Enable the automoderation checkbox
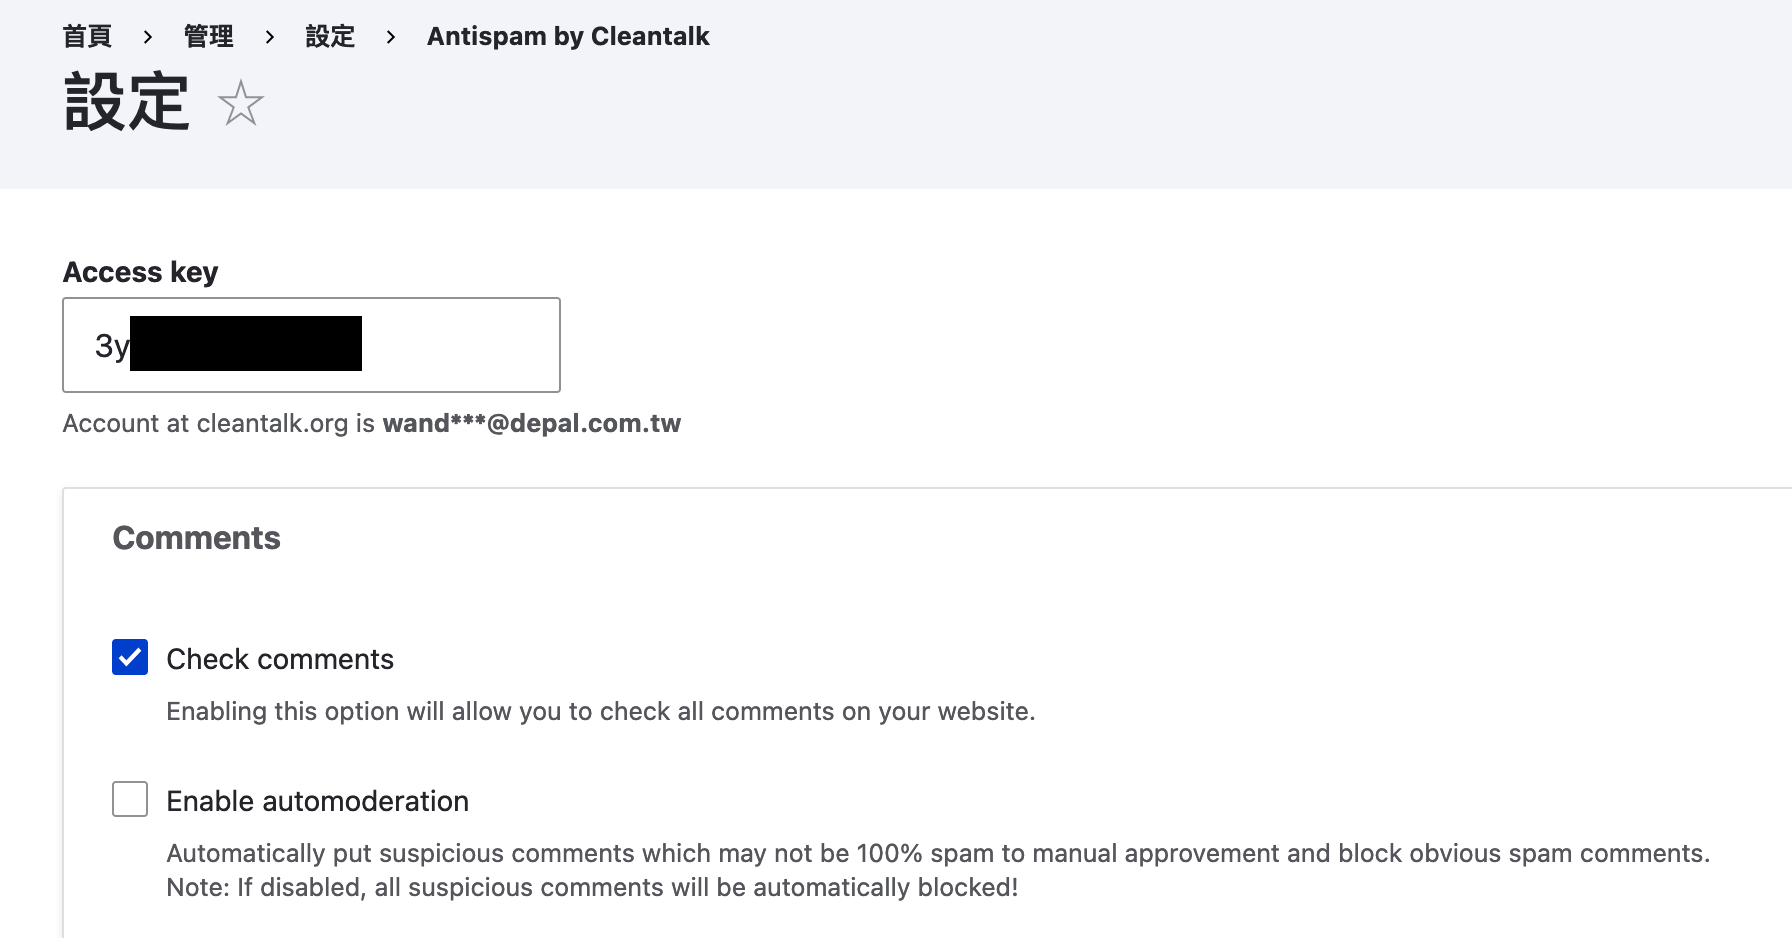The width and height of the screenshot is (1792, 938). click(x=130, y=799)
